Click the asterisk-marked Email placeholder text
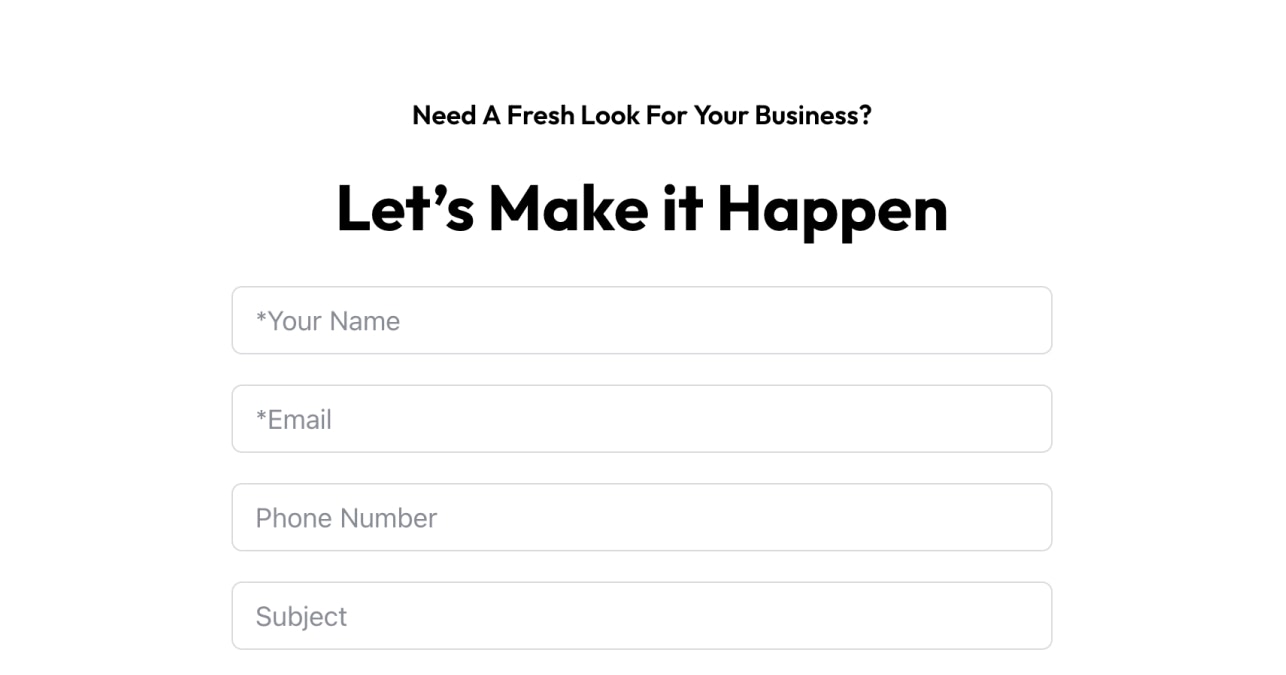Viewport: 1286px width, 675px height. pyautogui.click(x=292, y=418)
